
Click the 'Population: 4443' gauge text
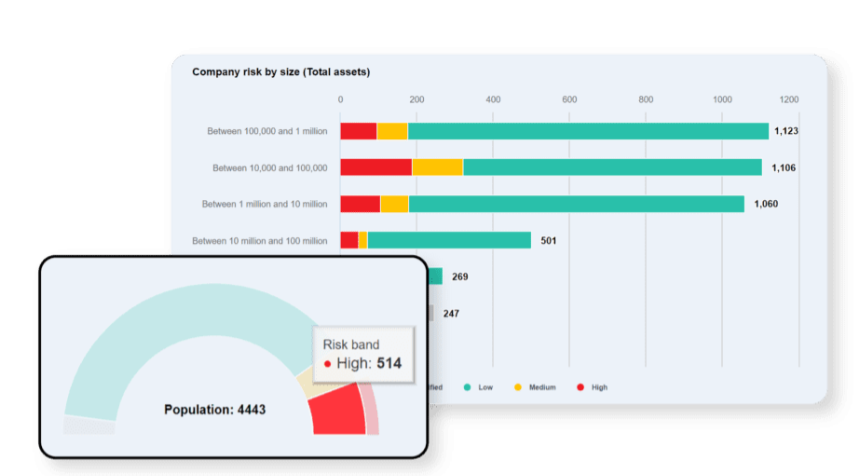coord(215,410)
